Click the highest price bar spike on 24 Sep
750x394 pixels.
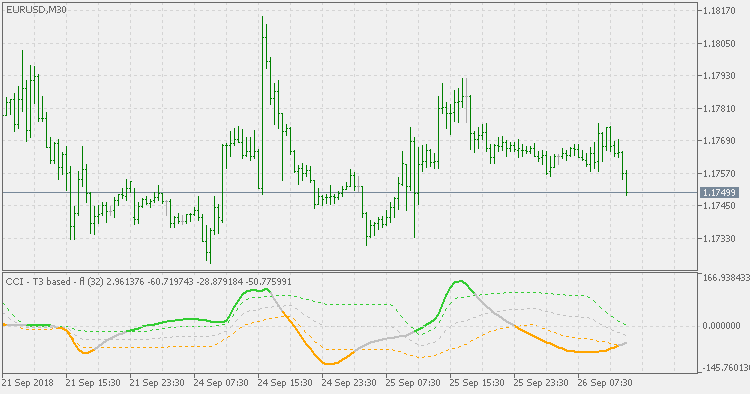pos(263,105)
